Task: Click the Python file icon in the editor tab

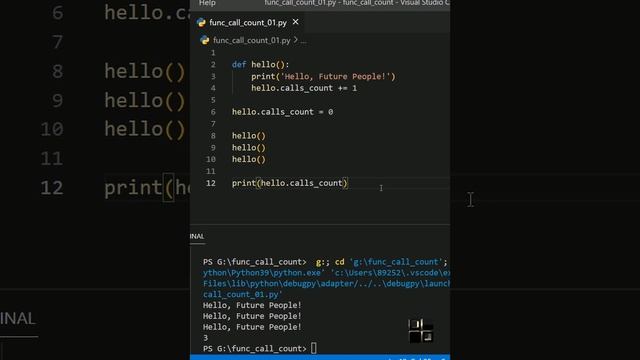Action: pos(201,22)
